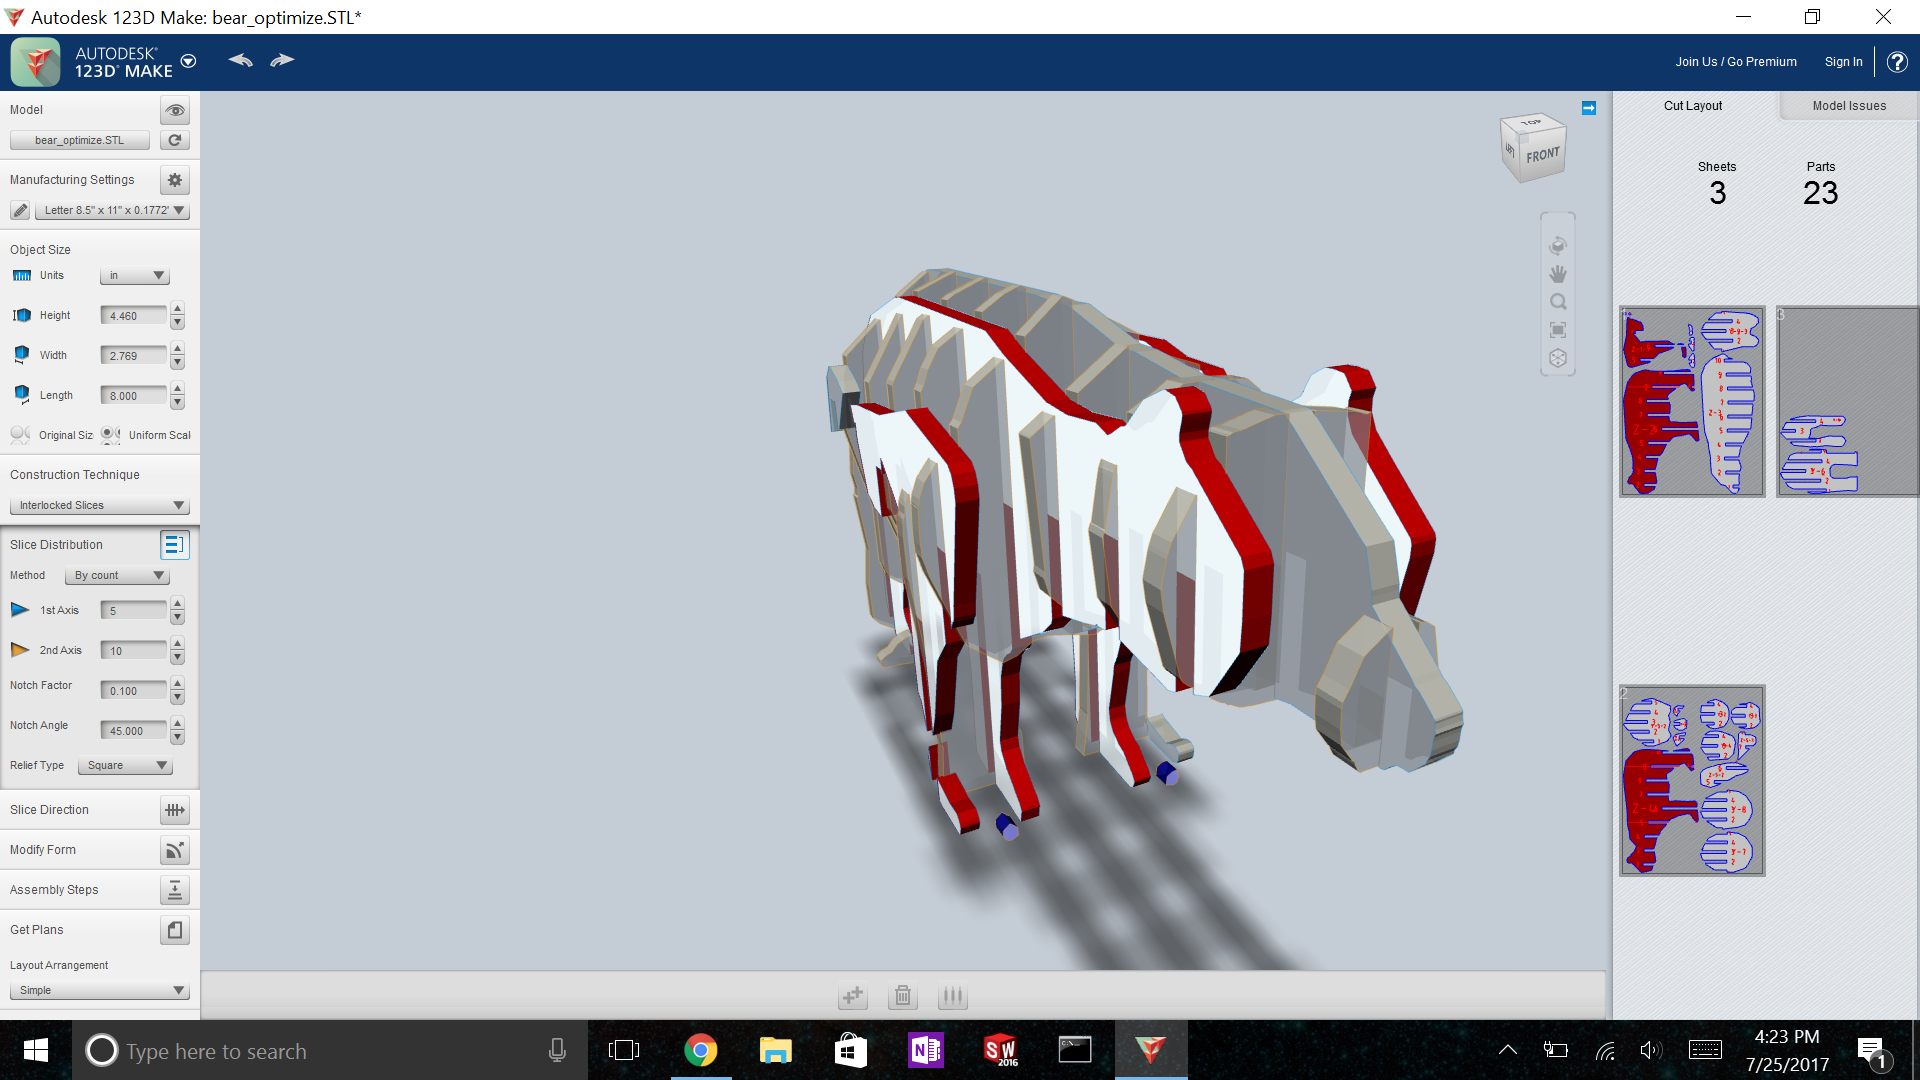The width and height of the screenshot is (1920, 1080).
Task: Select the Original Size option
Action: tap(20, 434)
